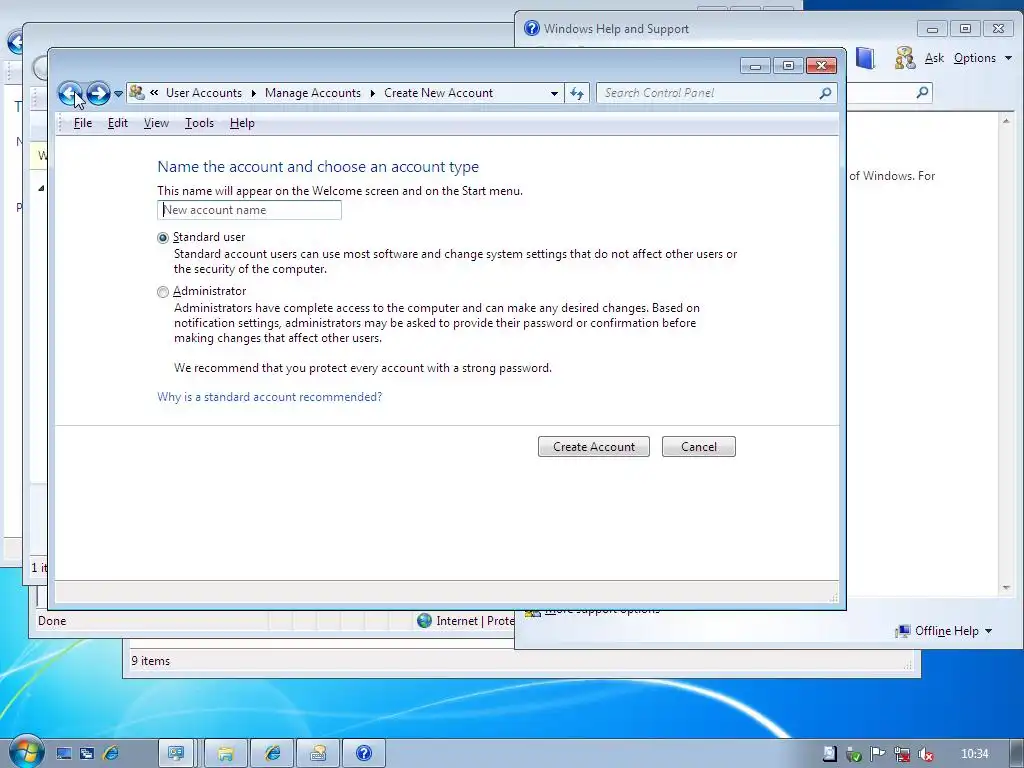Click the Ask people icon in Help window
This screenshot has width=1024, height=768.
pyautogui.click(x=904, y=58)
